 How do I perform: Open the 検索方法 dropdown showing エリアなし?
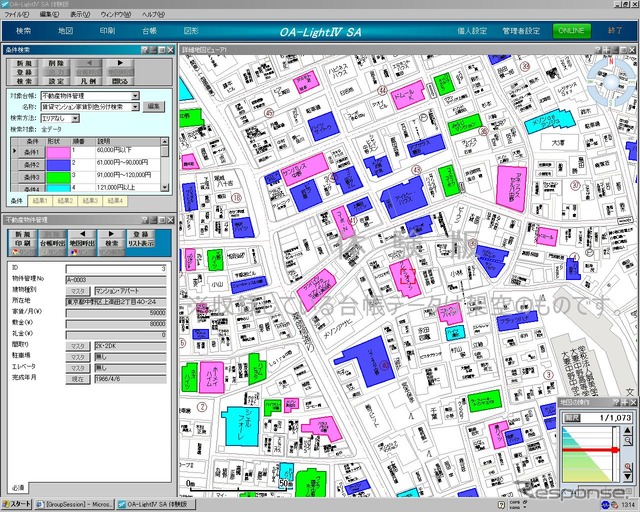[75, 118]
